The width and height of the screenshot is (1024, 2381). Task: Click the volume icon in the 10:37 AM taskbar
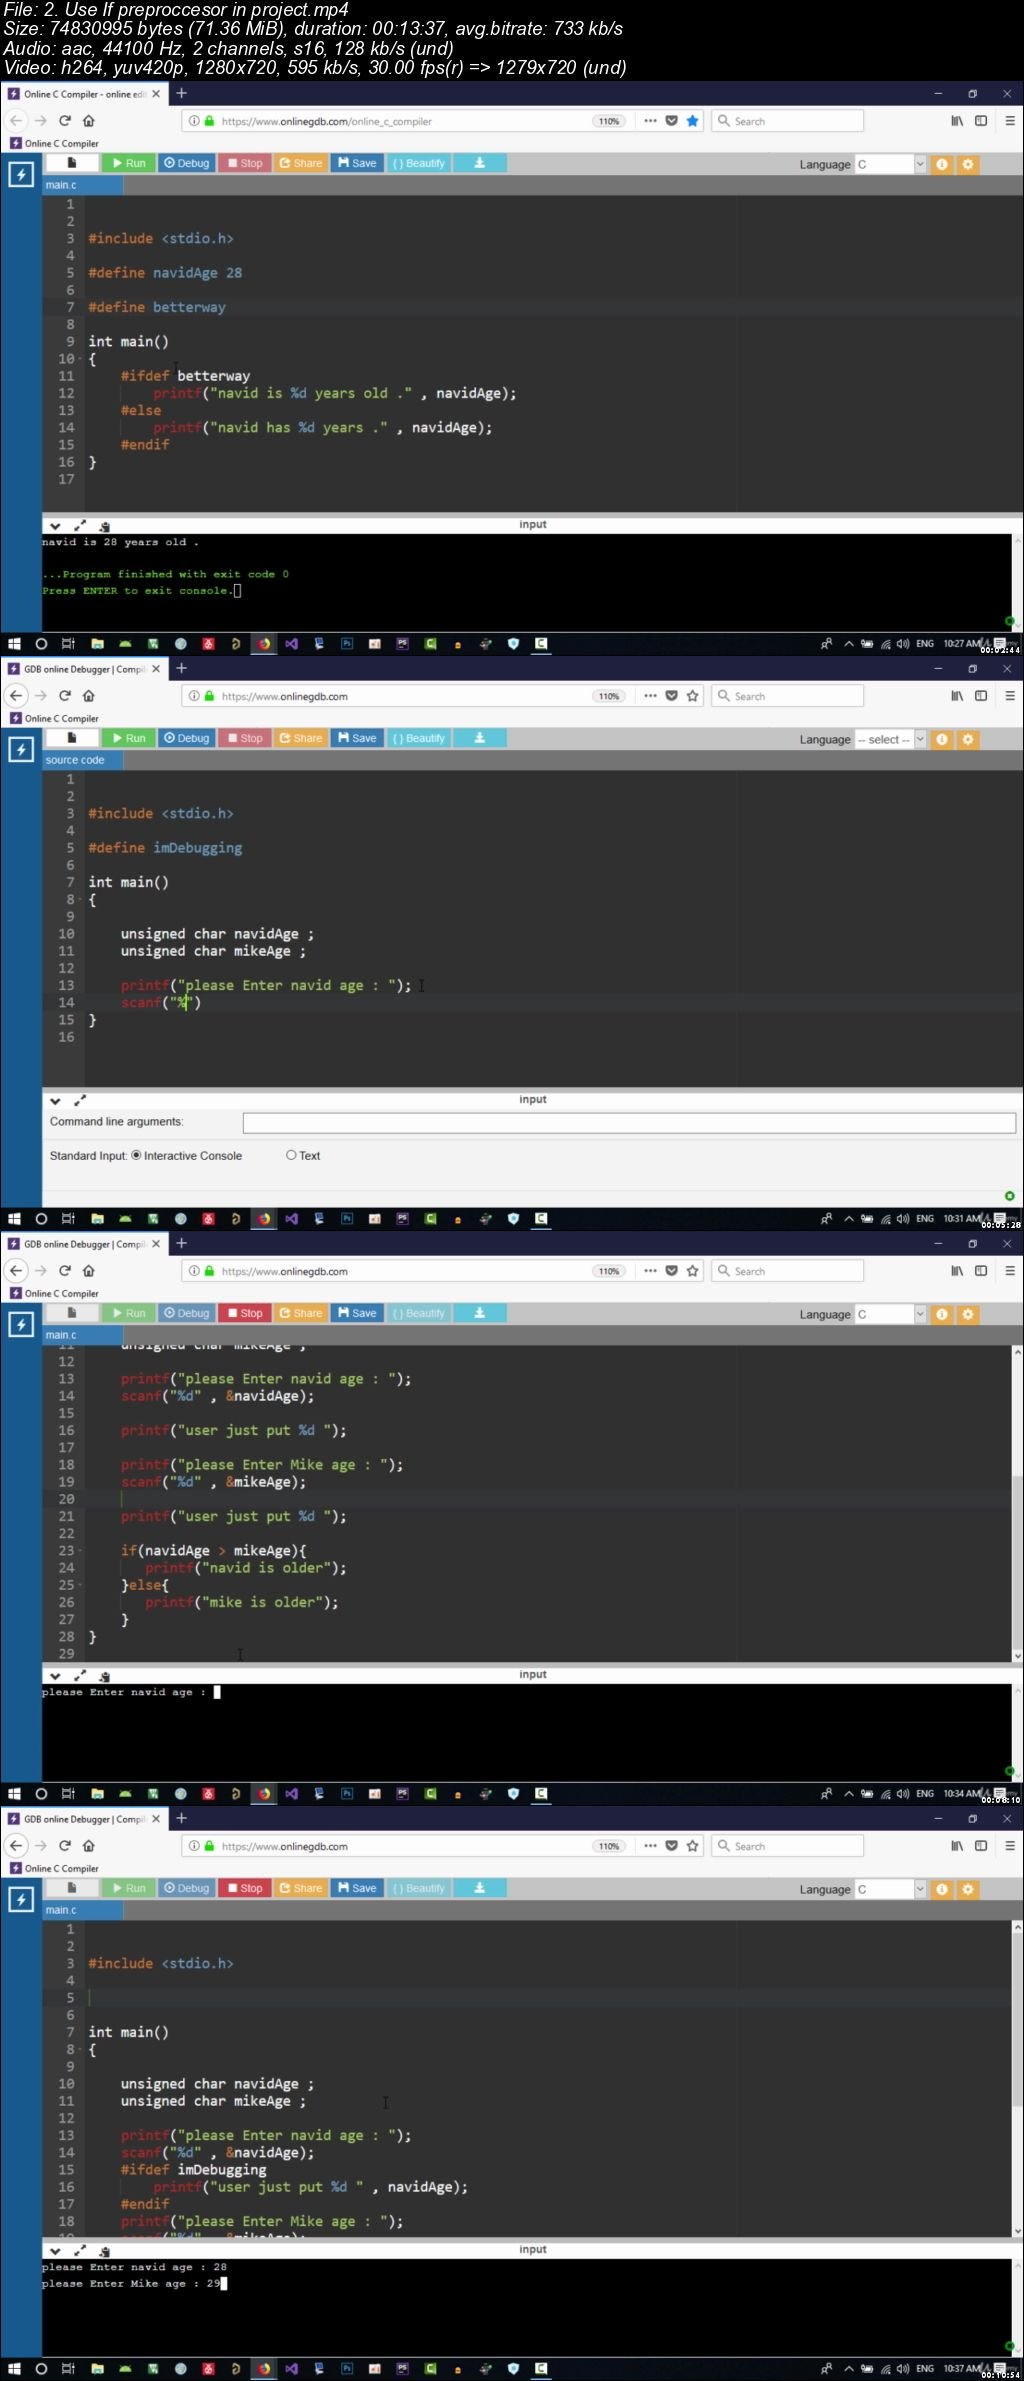[902, 2369]
